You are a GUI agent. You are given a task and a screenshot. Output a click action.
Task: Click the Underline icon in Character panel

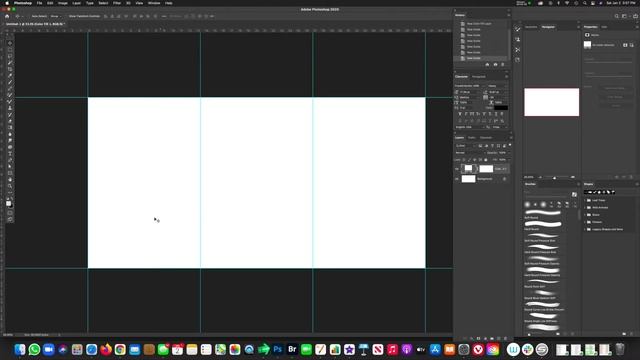[x=496, y=114]
